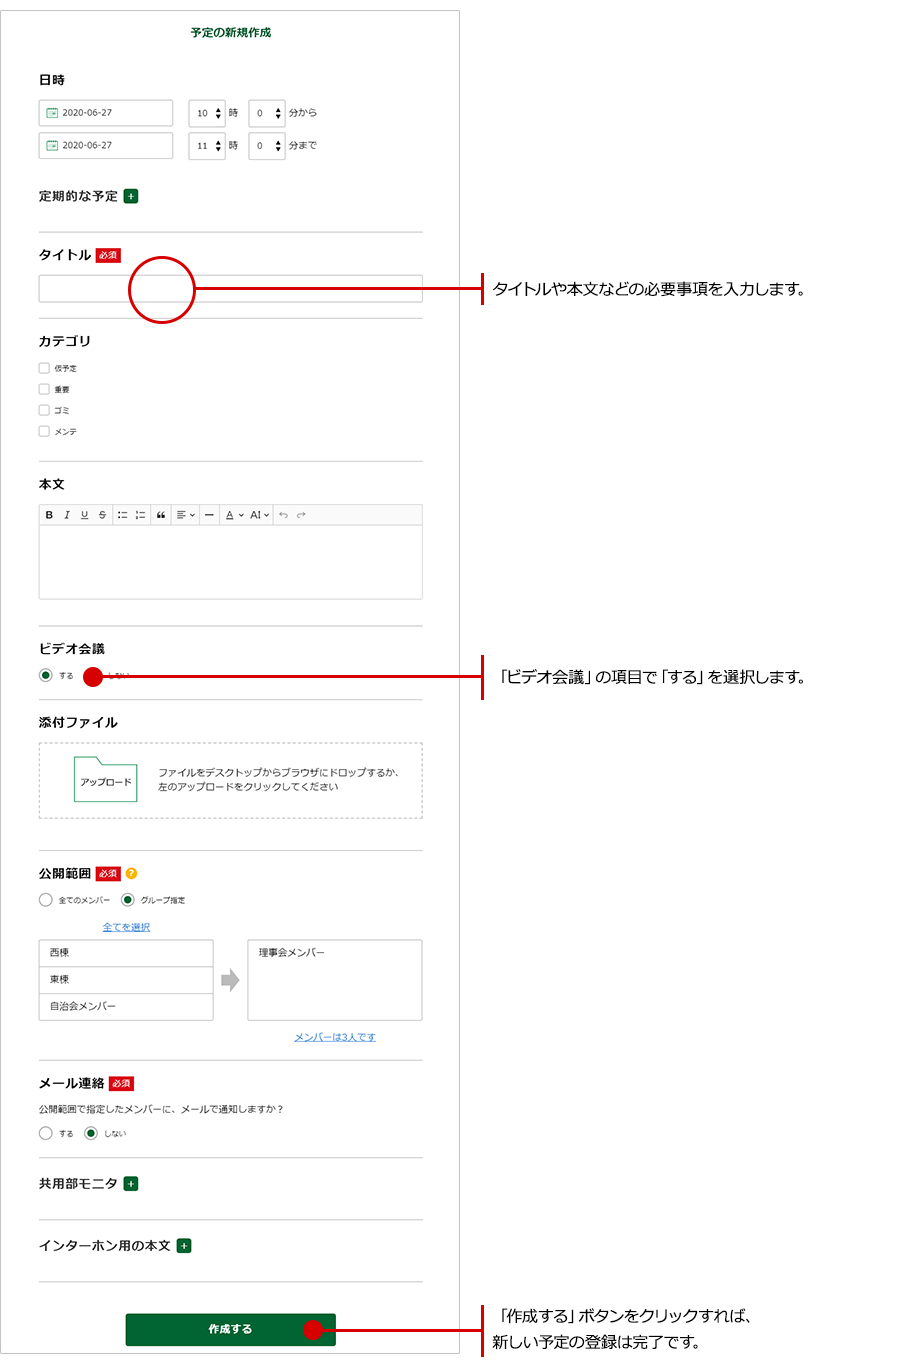The width and height of the screenshot is (900, 1365).
Task: Check the メンテ category checkbox
Action: coord(44,431)
